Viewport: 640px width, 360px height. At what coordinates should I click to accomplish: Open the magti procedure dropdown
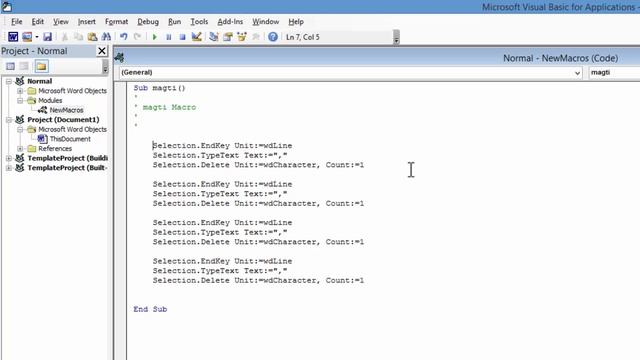(614, 72)
